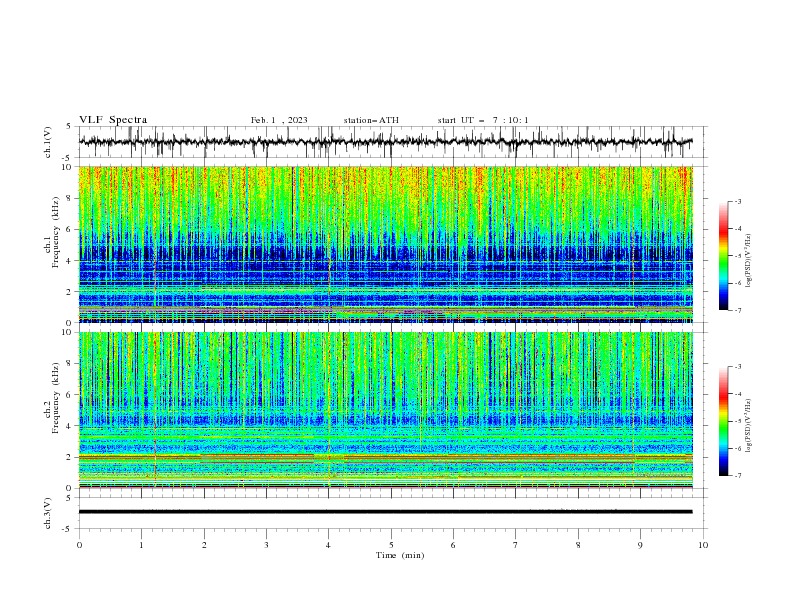Click time axis tick label '1'

tap(142, 545)
